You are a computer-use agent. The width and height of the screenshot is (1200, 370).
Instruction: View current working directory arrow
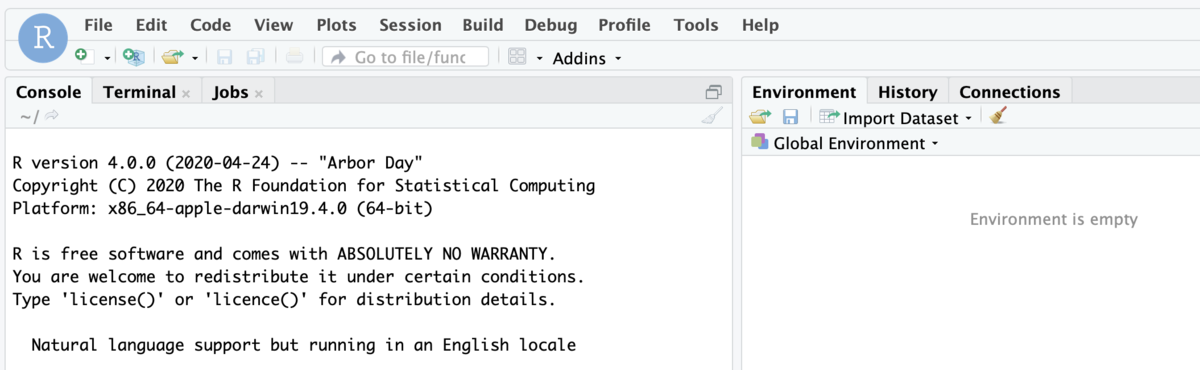click(52, 117)
